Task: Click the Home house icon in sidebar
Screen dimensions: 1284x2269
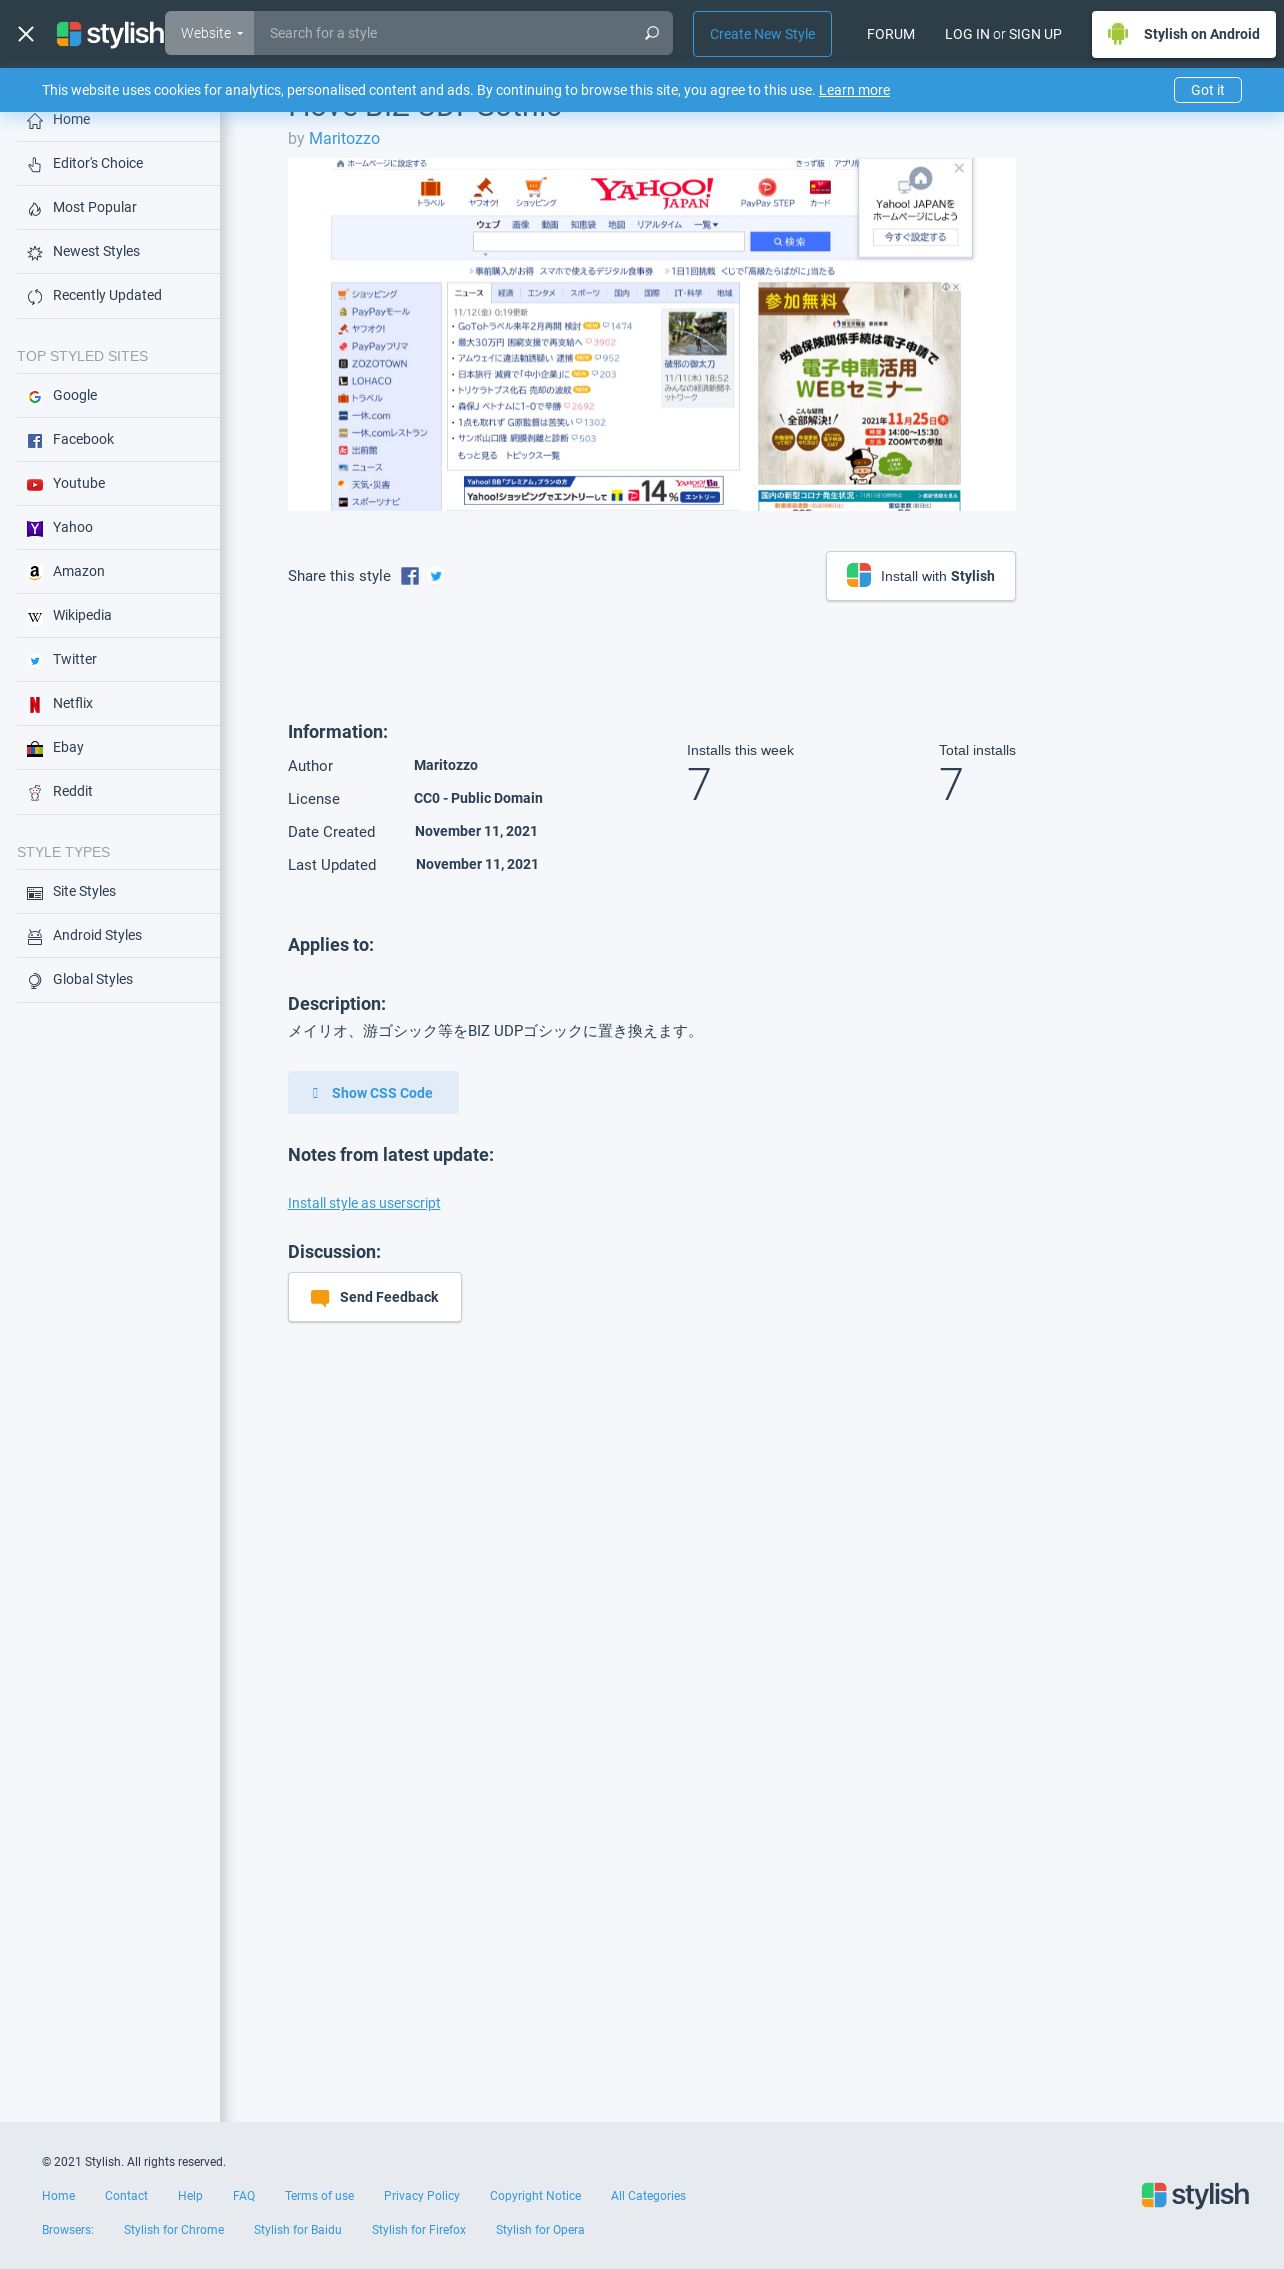Action: [35, 120]
